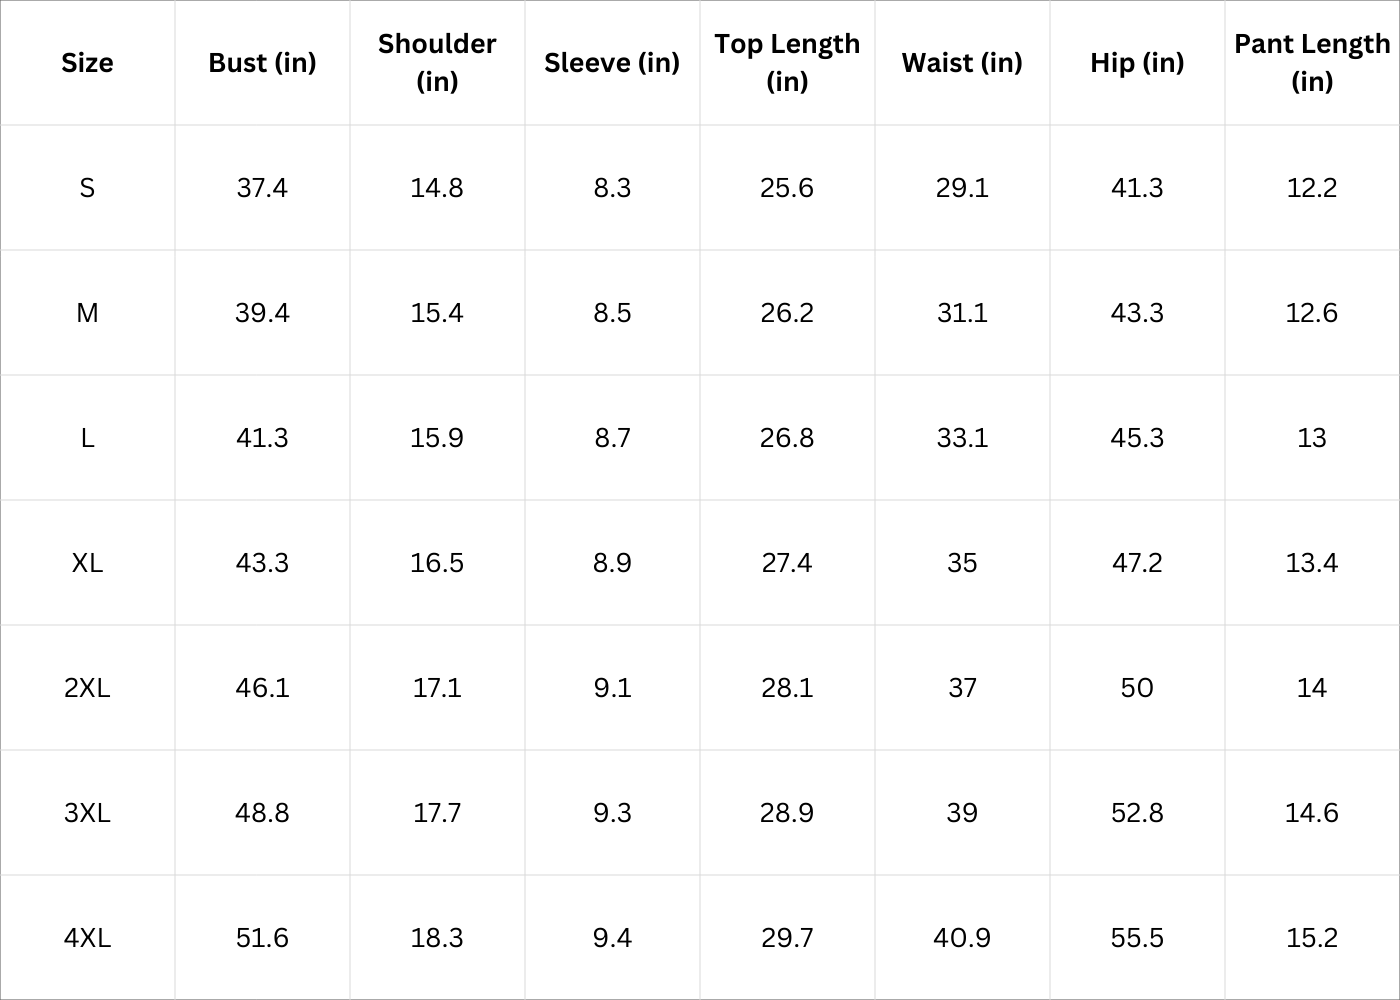1400x1000 pixels.
Task: Click the 4XL size row label
Action: 87,938
